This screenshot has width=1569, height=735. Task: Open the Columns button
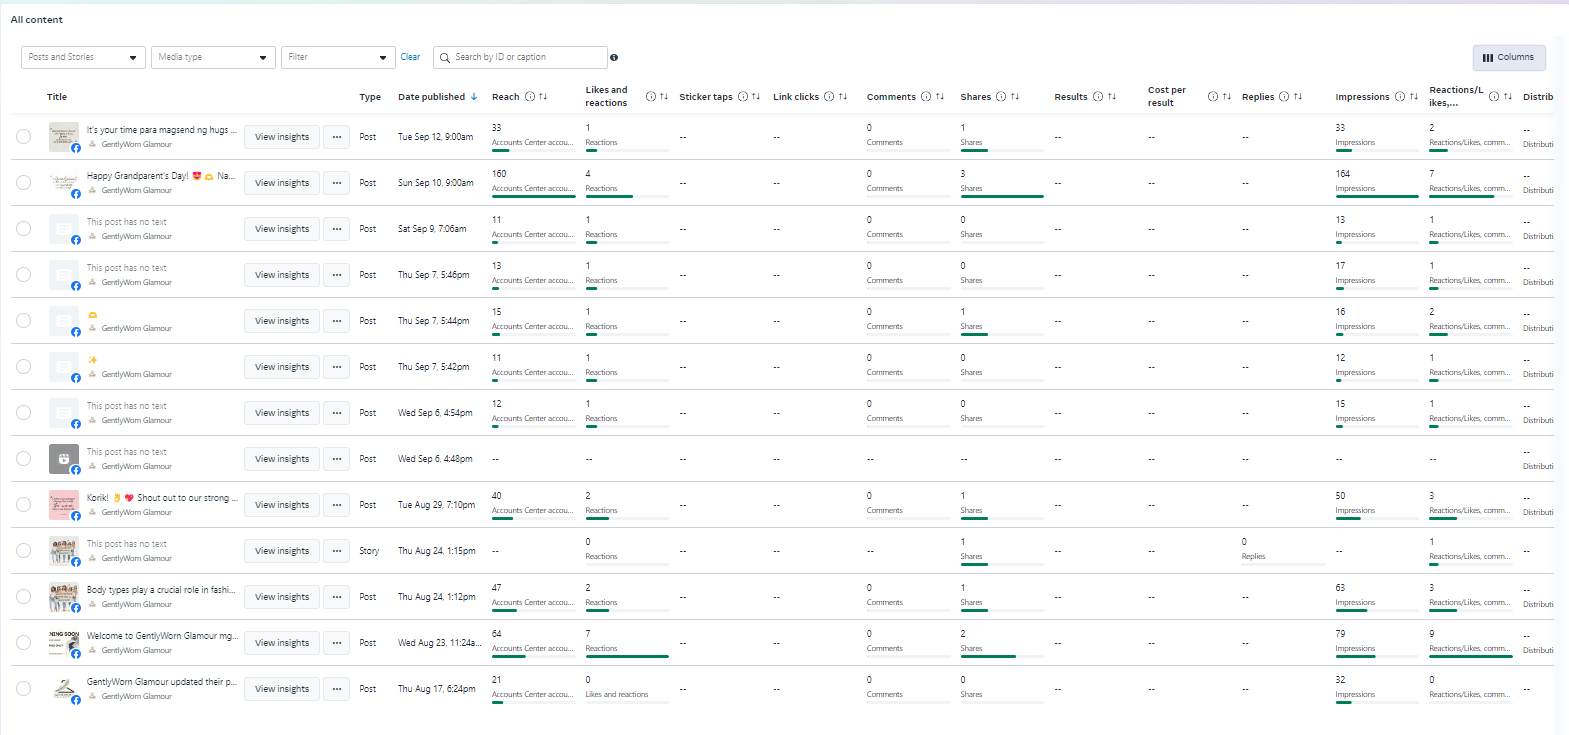[x=1508, y=58]
